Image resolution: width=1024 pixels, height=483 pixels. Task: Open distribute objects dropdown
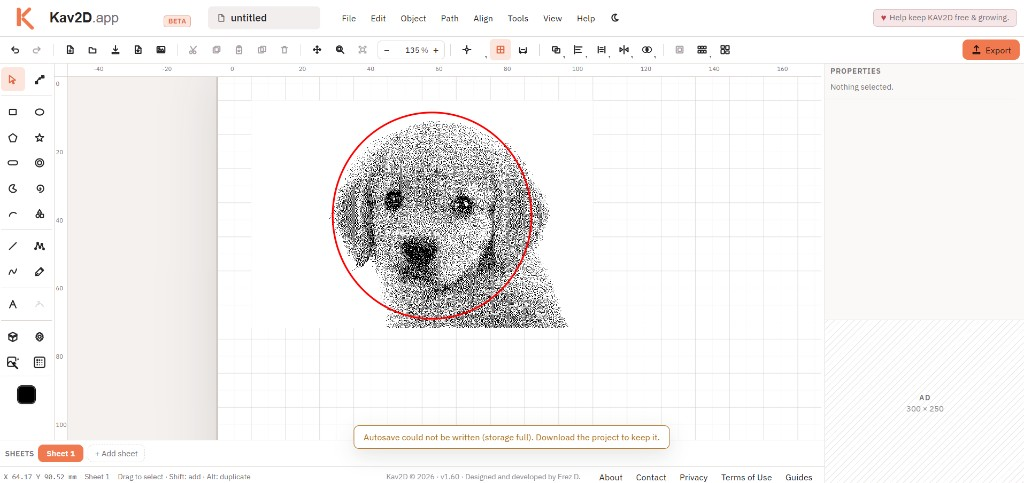pos(601,50)
